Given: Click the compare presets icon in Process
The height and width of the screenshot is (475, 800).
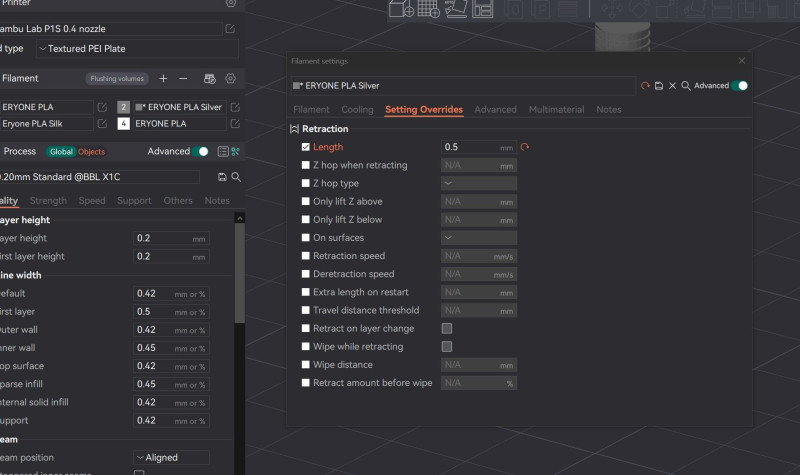Looking at the screenshot, I should pyautogui.click(x=235, y=152).
